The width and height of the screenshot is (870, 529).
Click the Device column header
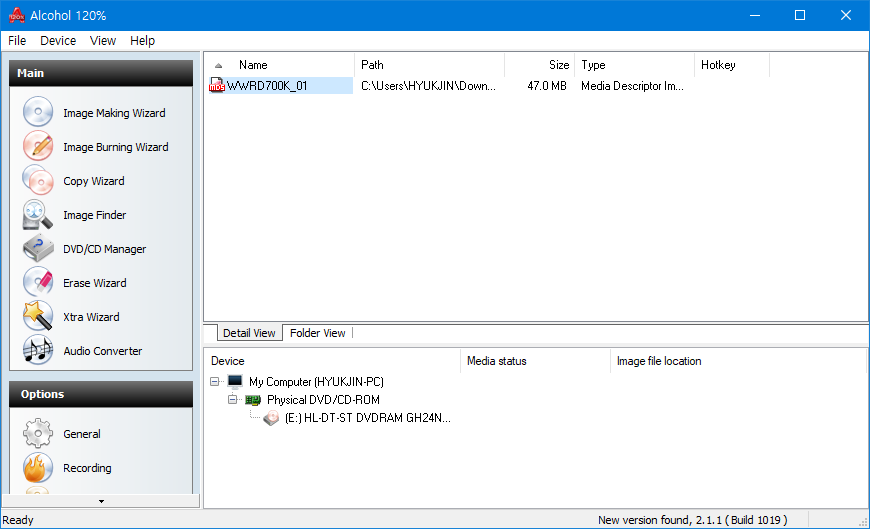pyautogui.click(x=332, y=361)
